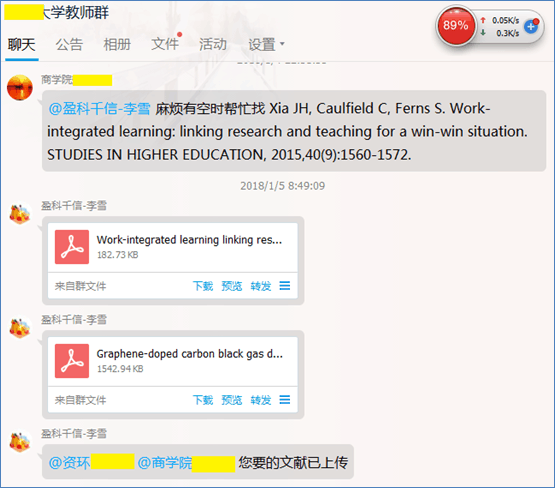Click avatar above the Work-integrated learning file

[x=20, y=214]
